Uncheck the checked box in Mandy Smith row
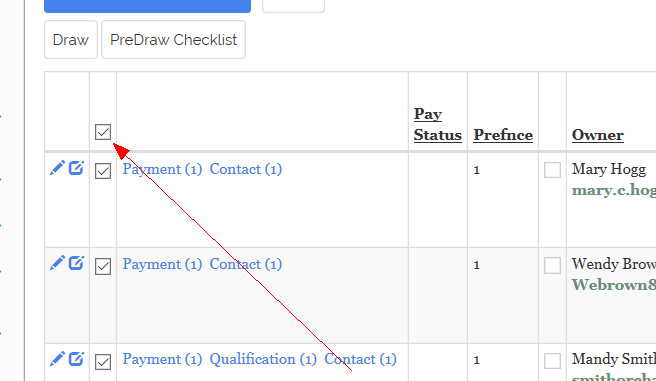 pos(103,362)
